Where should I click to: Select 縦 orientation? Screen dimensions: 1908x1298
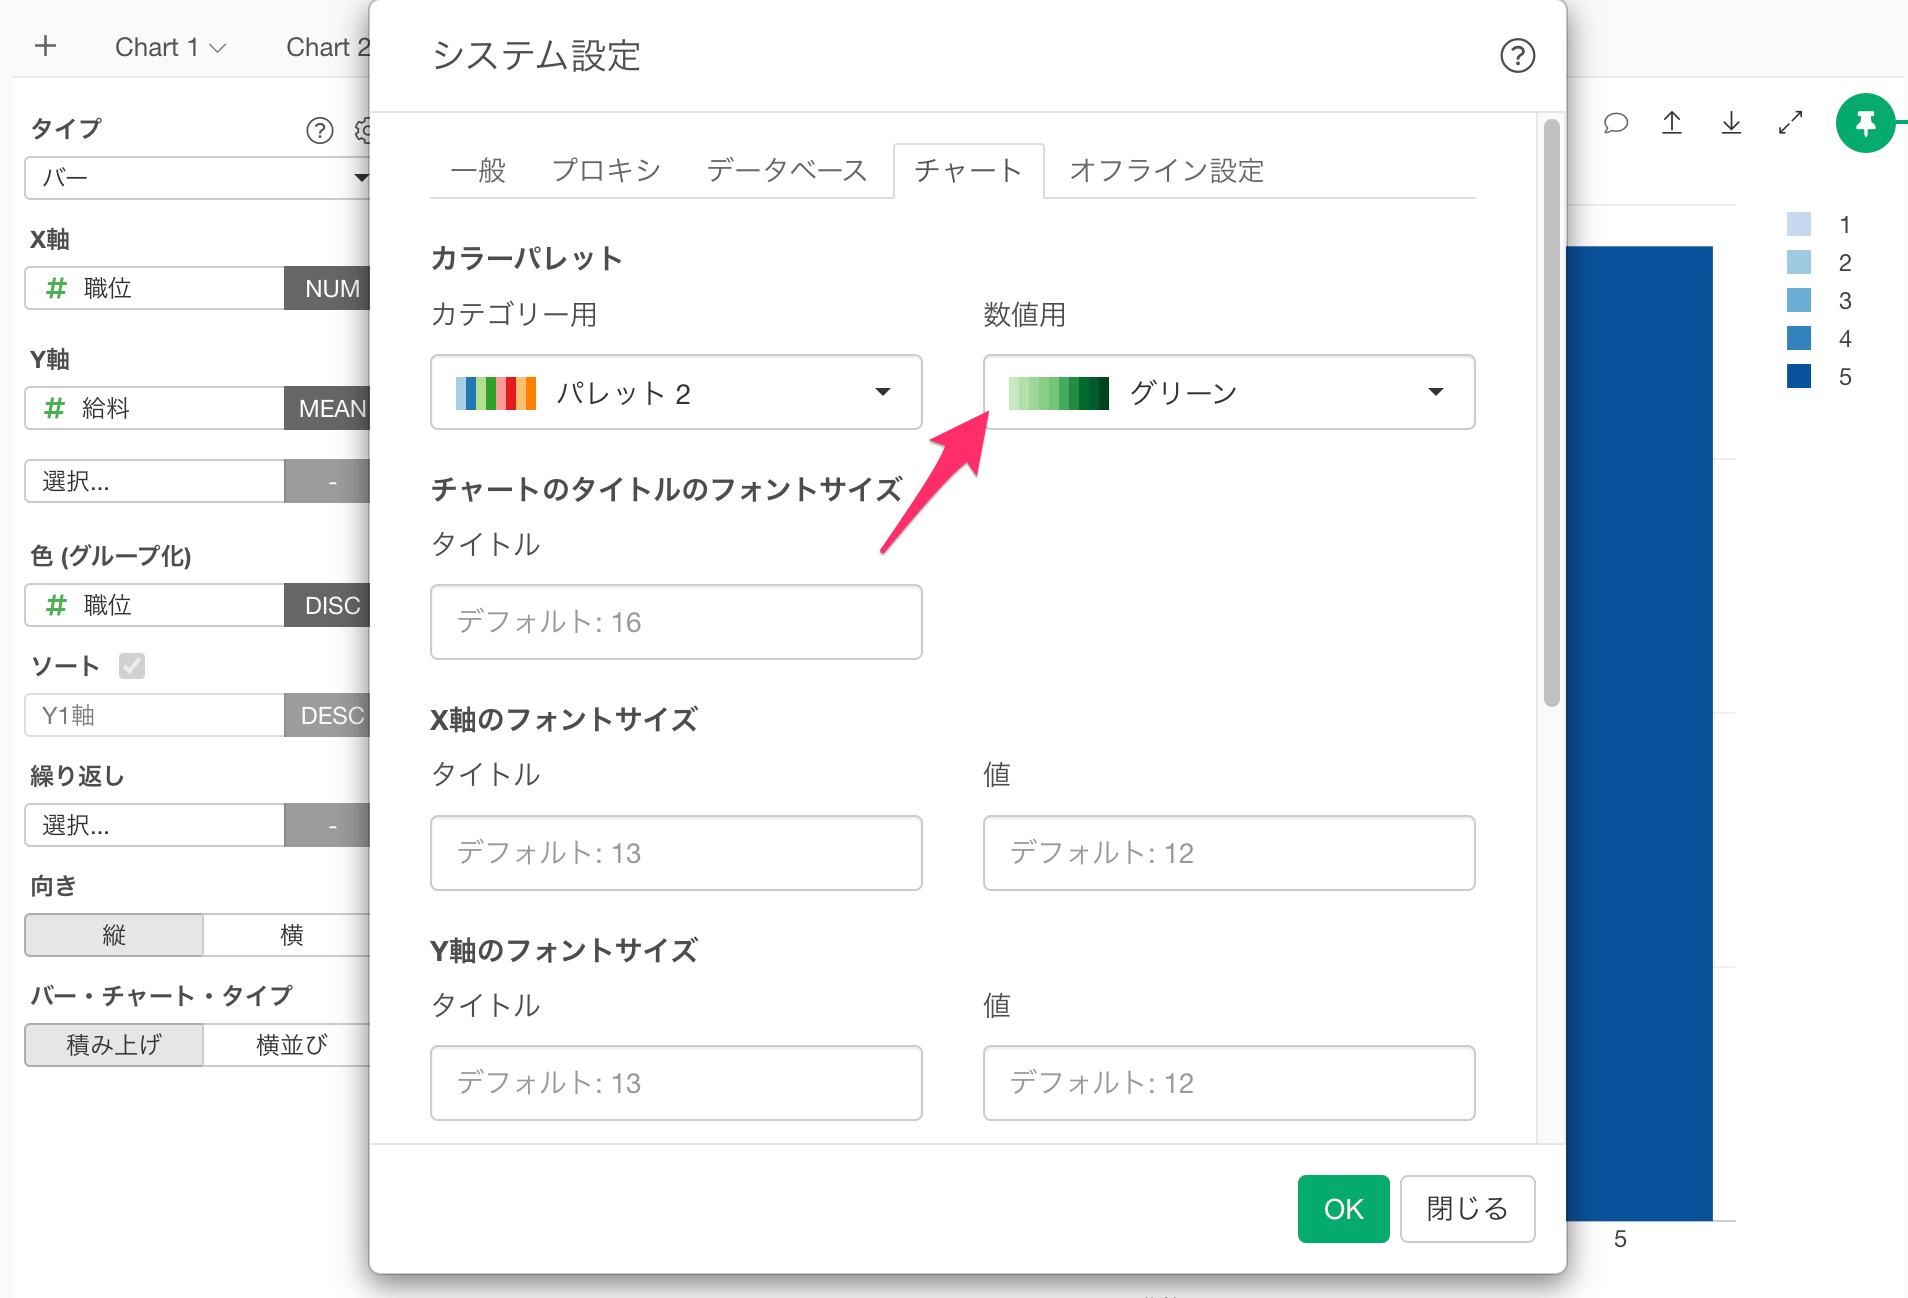pyautogui.click(x=114, y=935)
